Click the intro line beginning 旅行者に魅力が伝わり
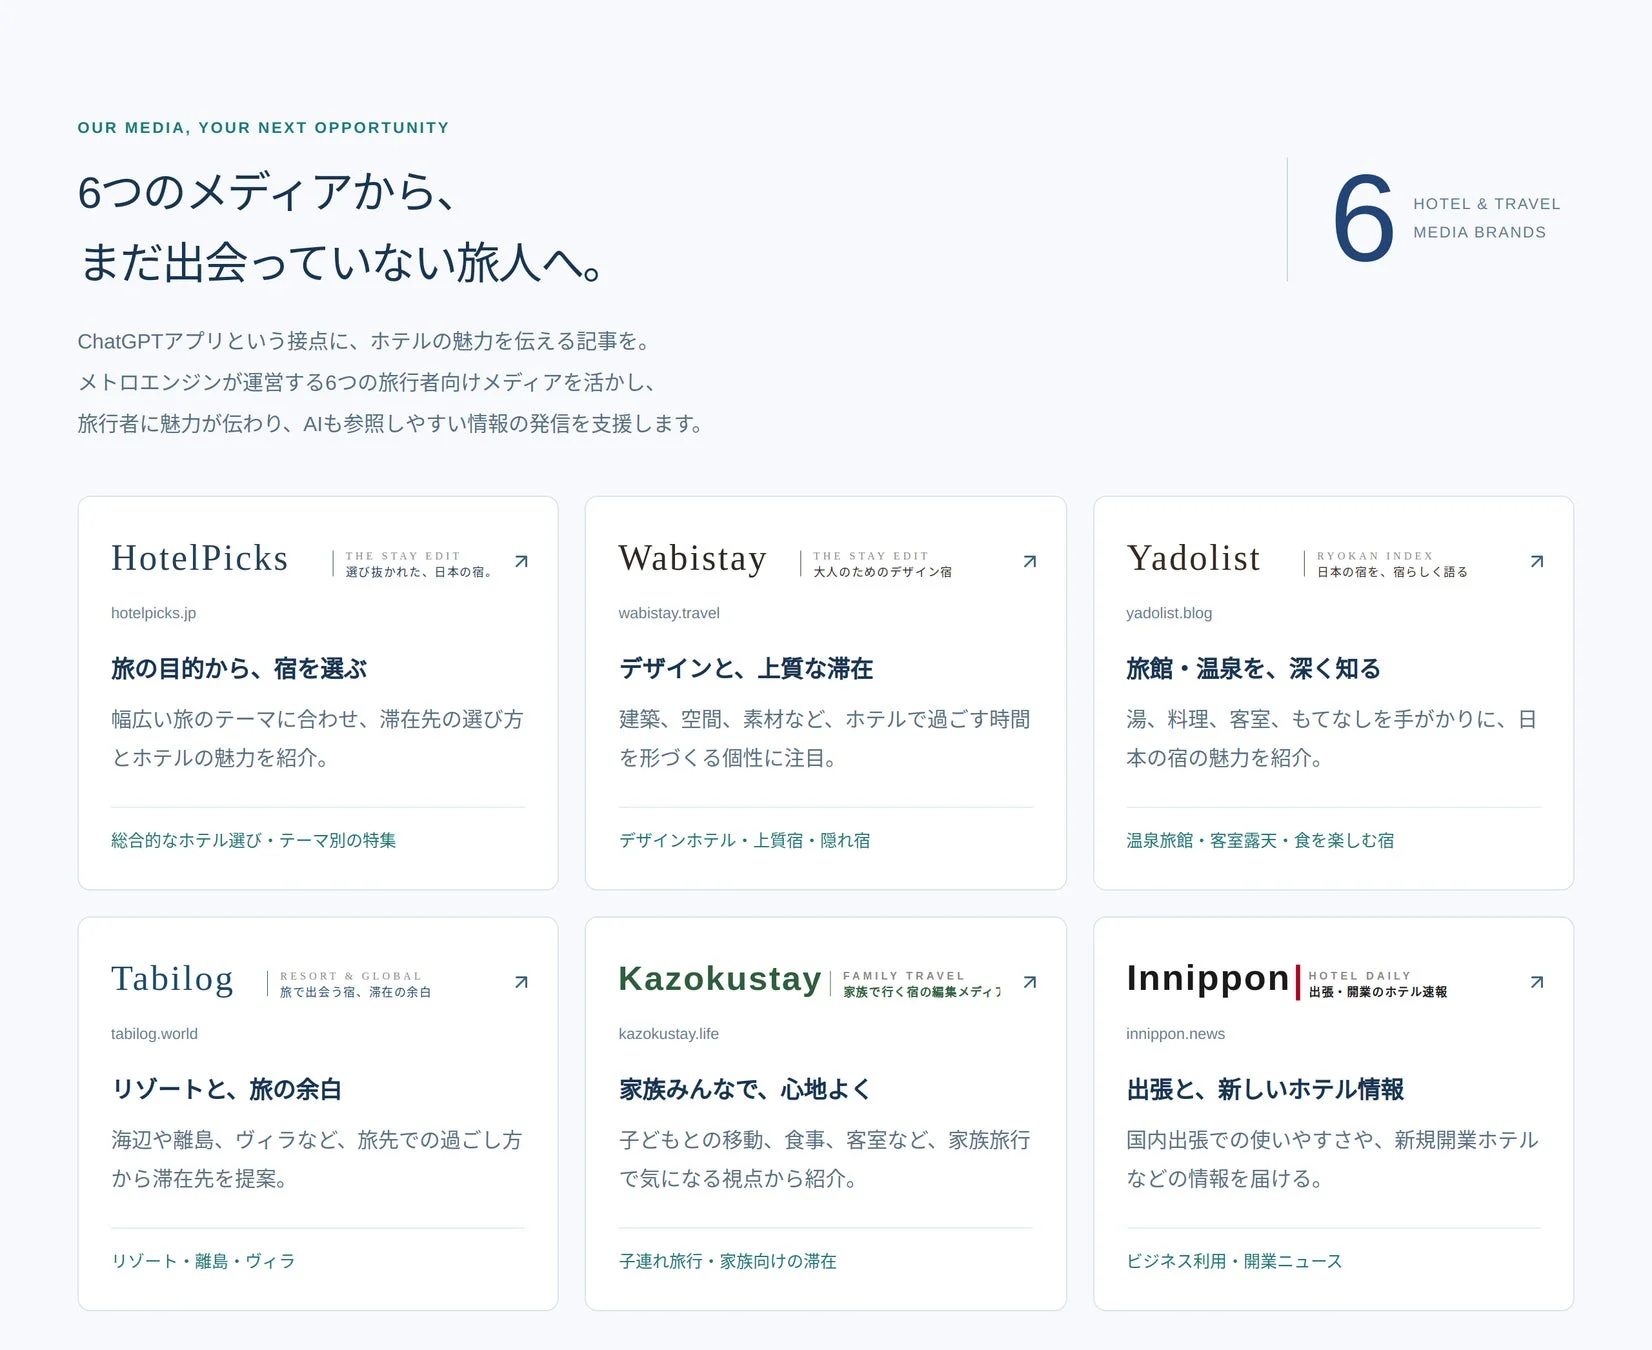Image resolution: width=1652 pixels, height=1350 pixels. point(392,424)
